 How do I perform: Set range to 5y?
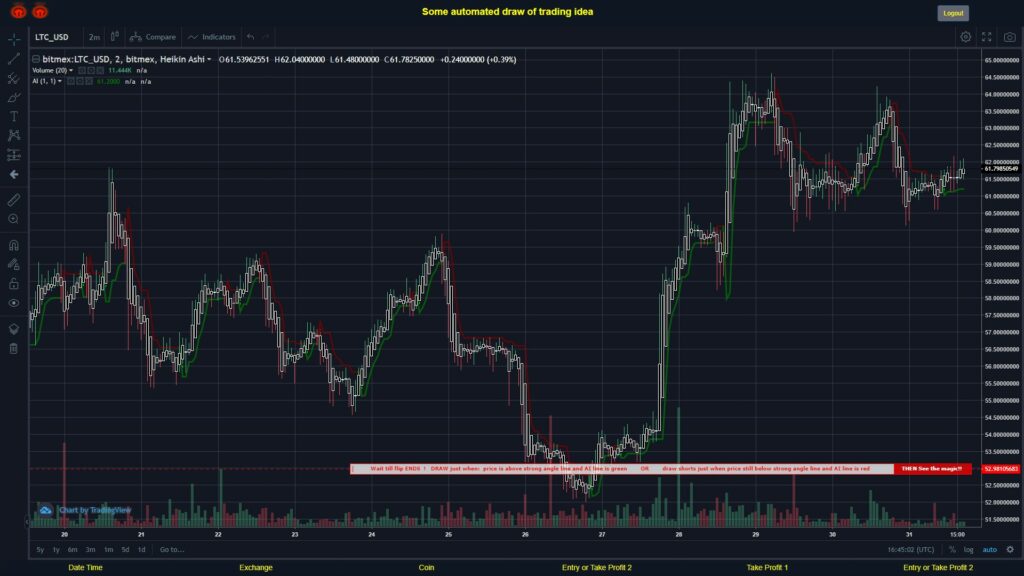coord(40,550)
